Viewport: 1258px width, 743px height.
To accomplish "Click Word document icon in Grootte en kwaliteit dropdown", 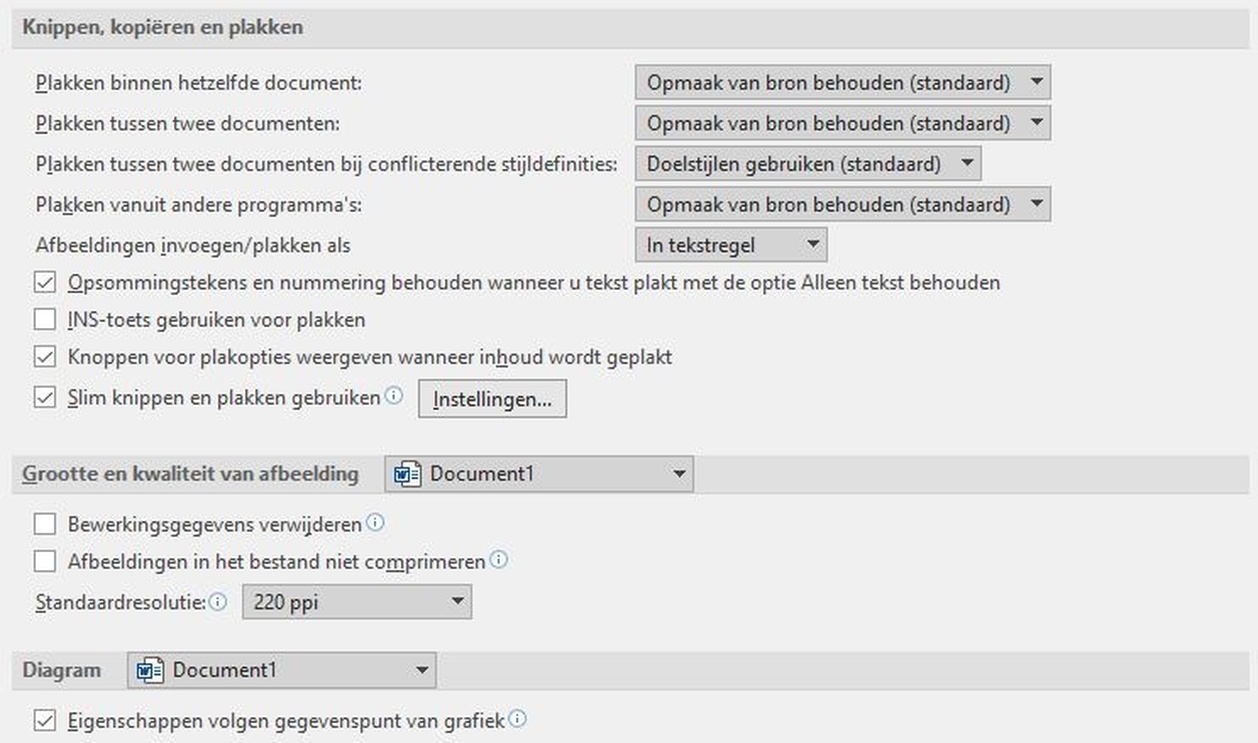I will (407, 474).
